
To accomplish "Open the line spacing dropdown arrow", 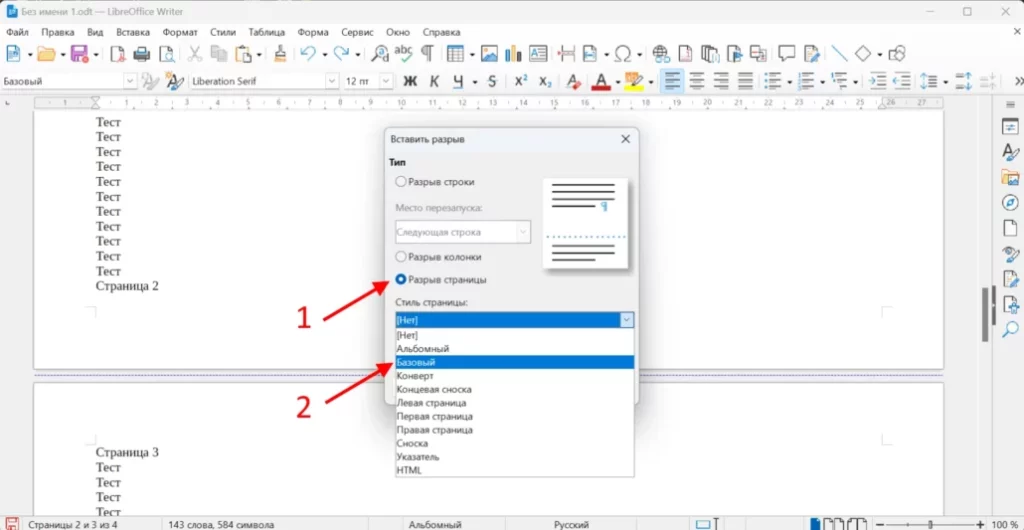I will click(945, 82).
